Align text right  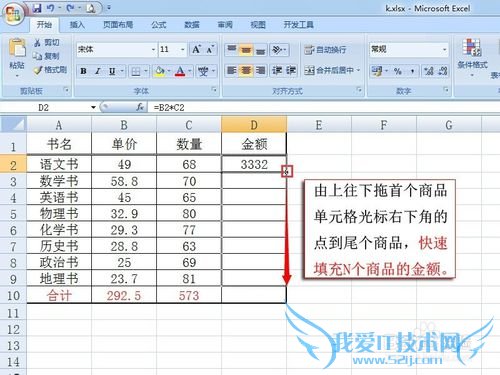260,70
